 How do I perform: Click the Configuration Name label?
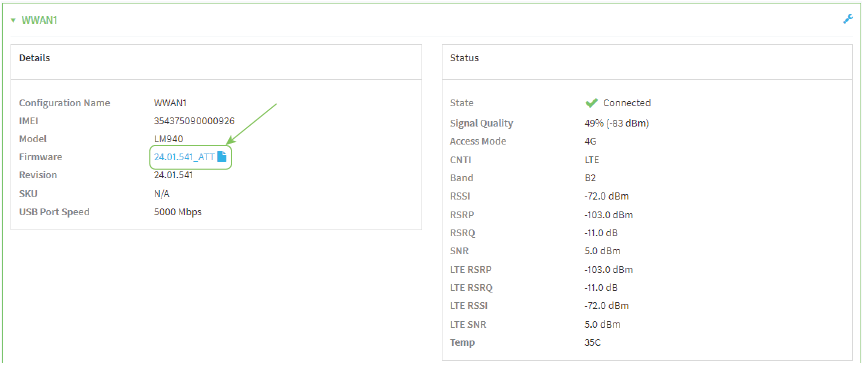(64, 103)
